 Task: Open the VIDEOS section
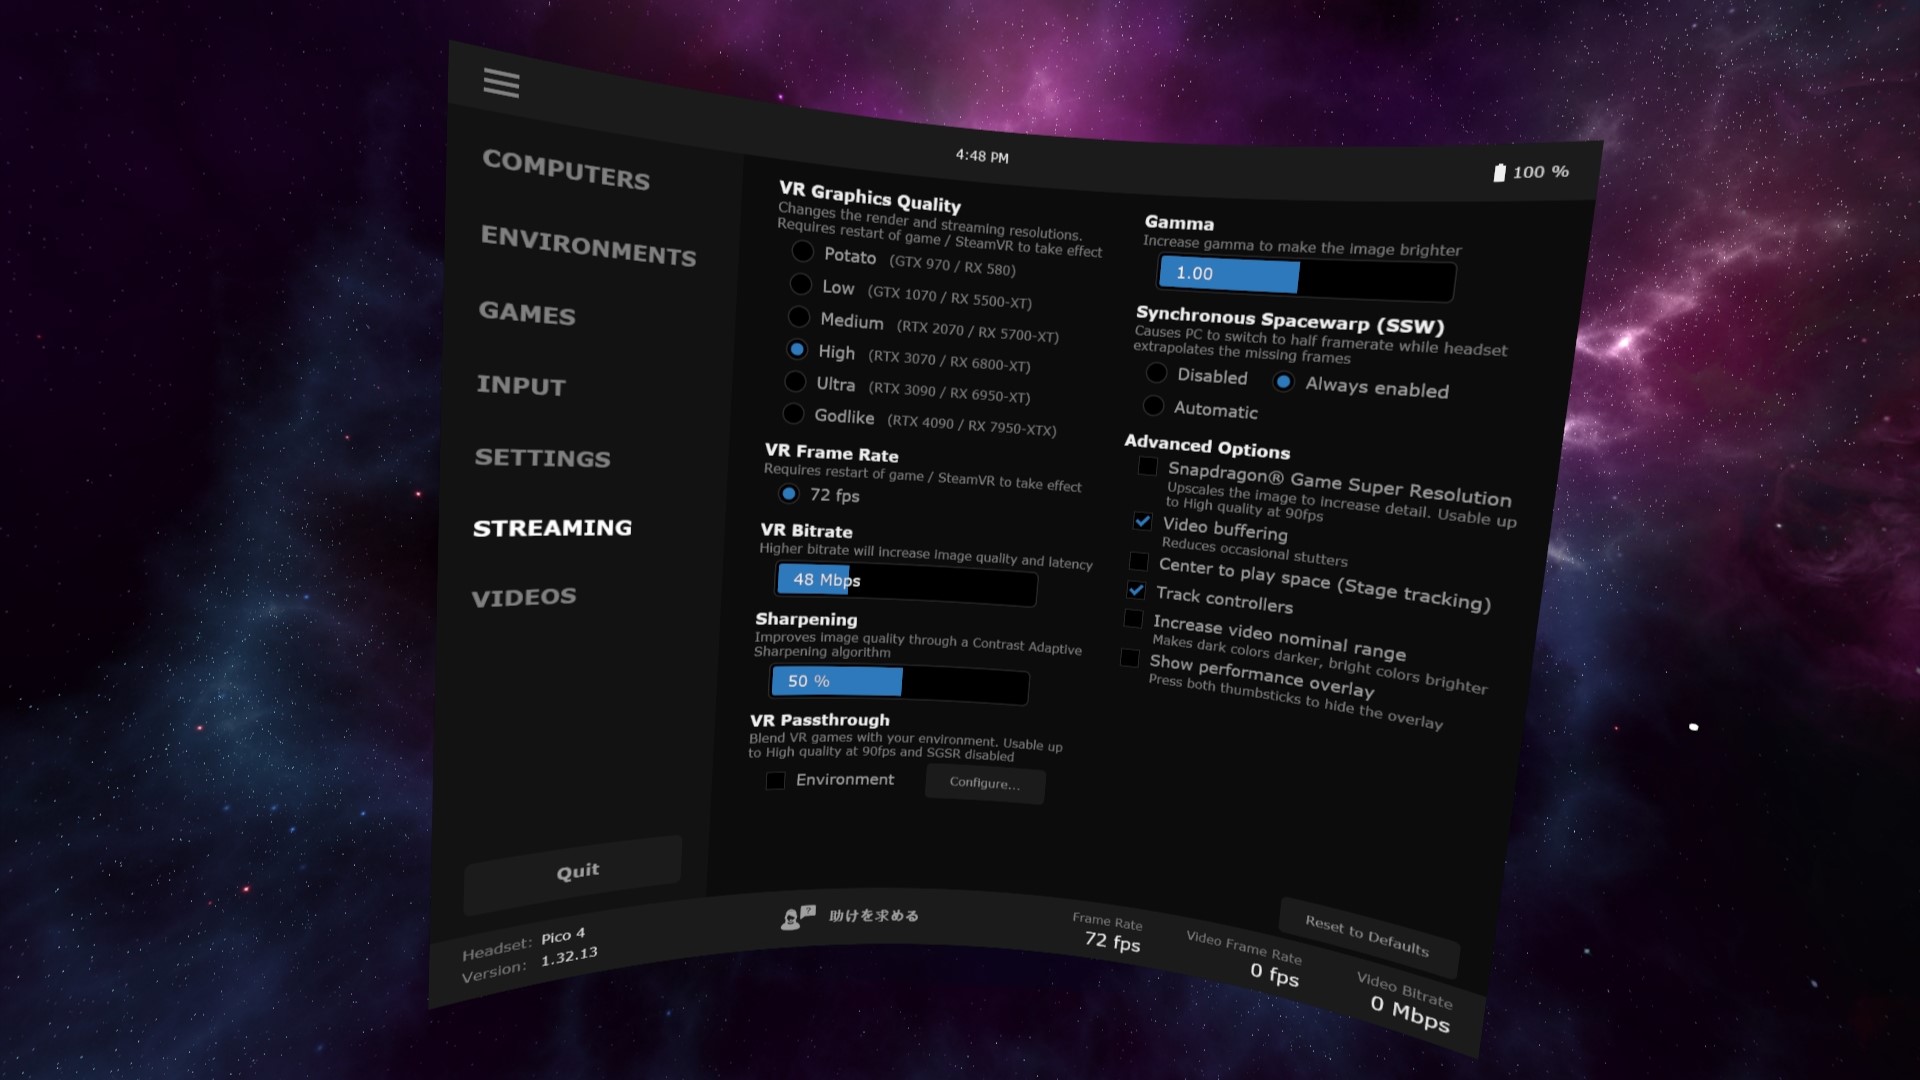522,595
